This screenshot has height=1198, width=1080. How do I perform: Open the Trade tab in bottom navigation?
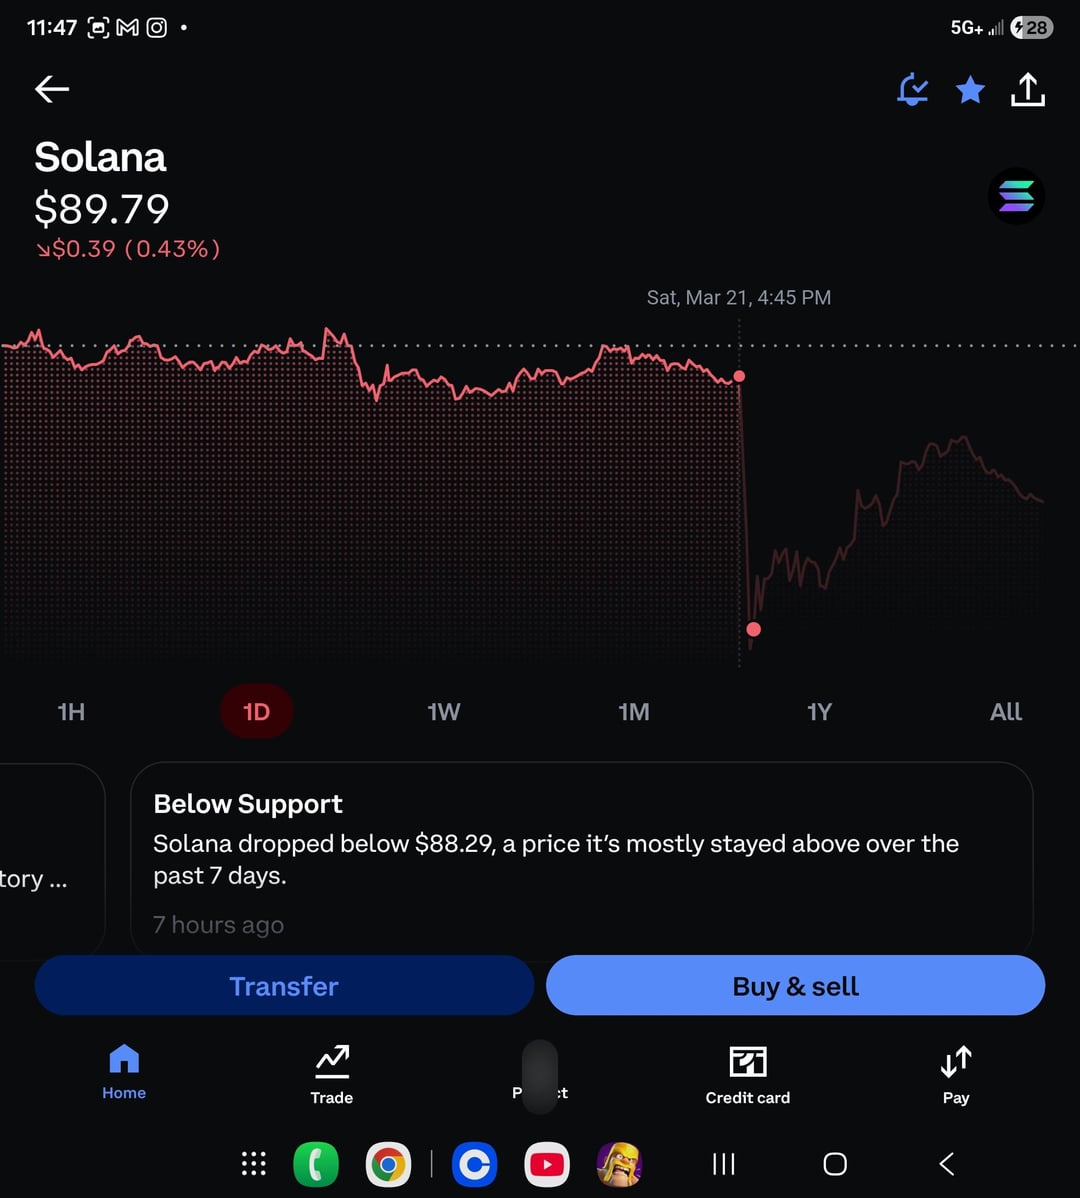click(332, 1074)
